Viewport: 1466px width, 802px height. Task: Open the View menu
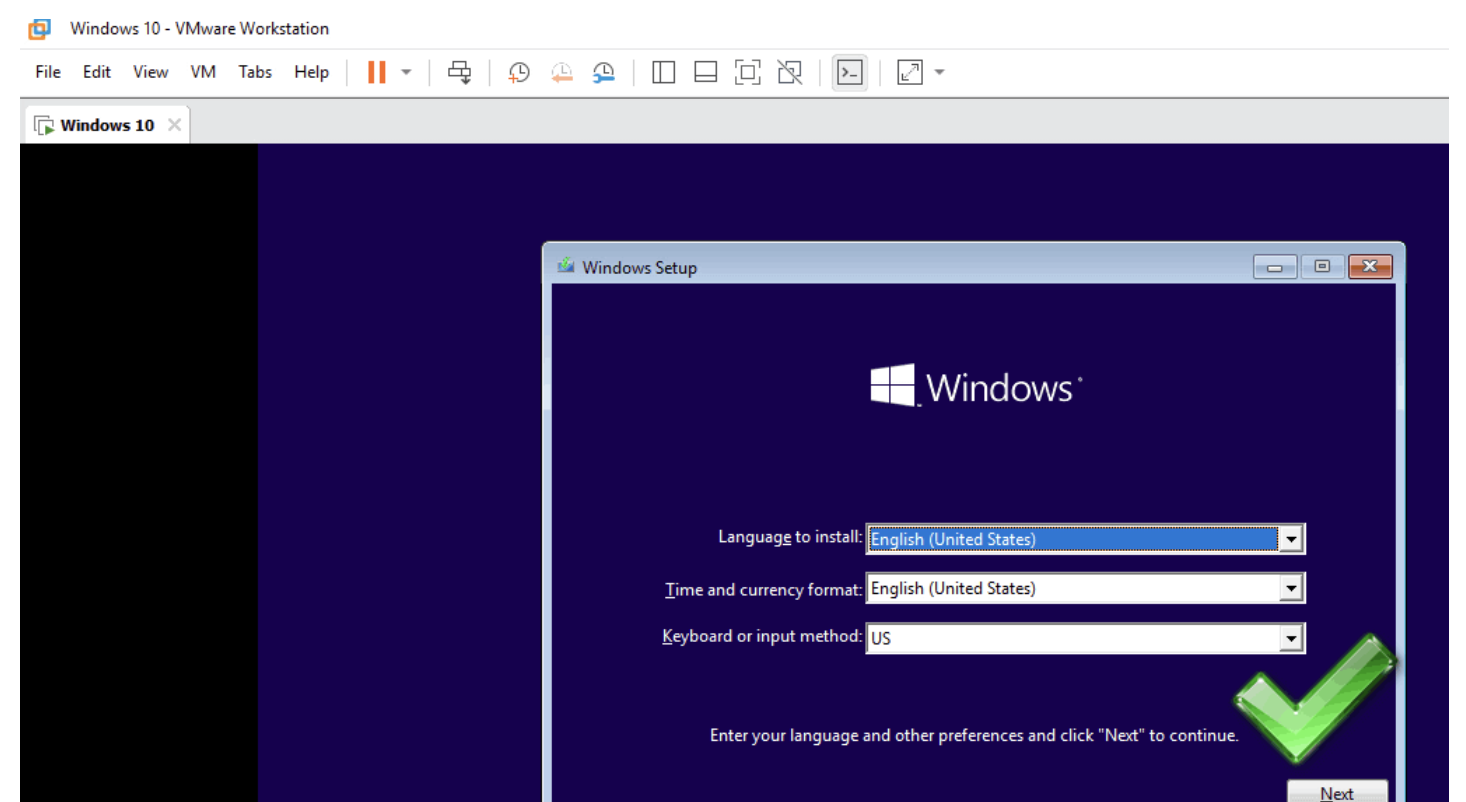(x=151, y=72)
